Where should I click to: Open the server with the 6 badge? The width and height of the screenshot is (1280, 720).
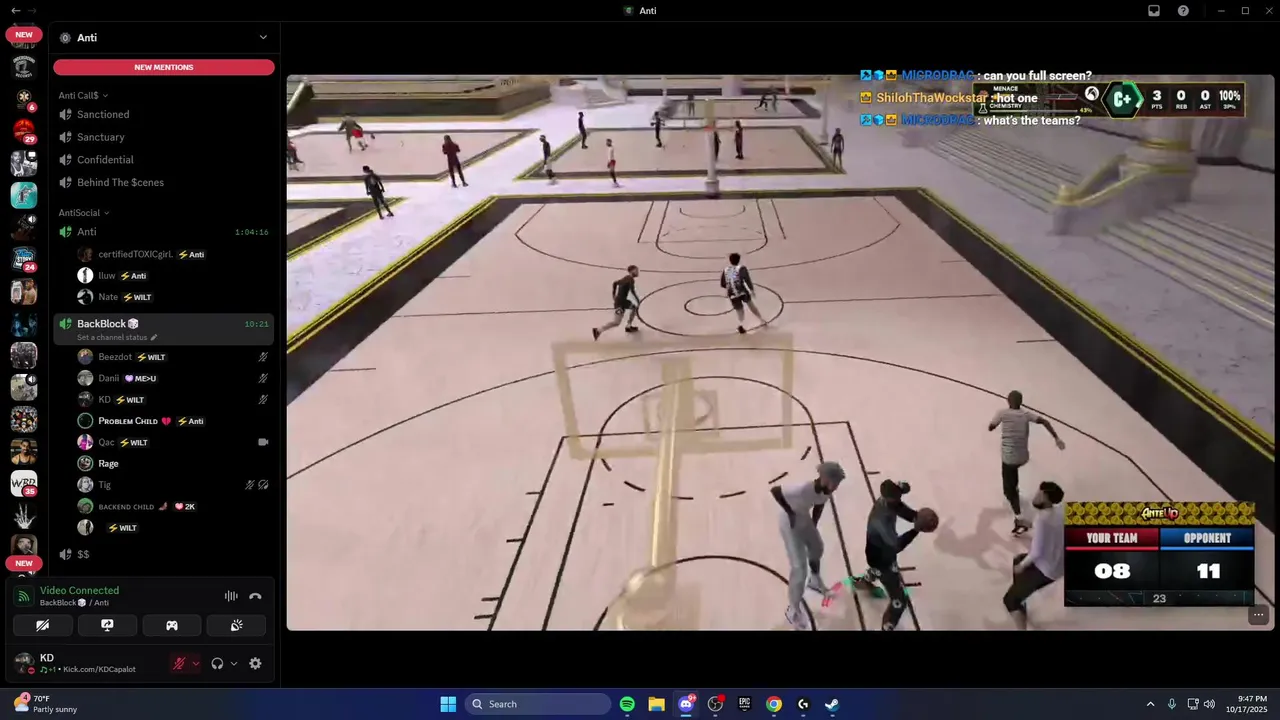(x=24, y=98)
